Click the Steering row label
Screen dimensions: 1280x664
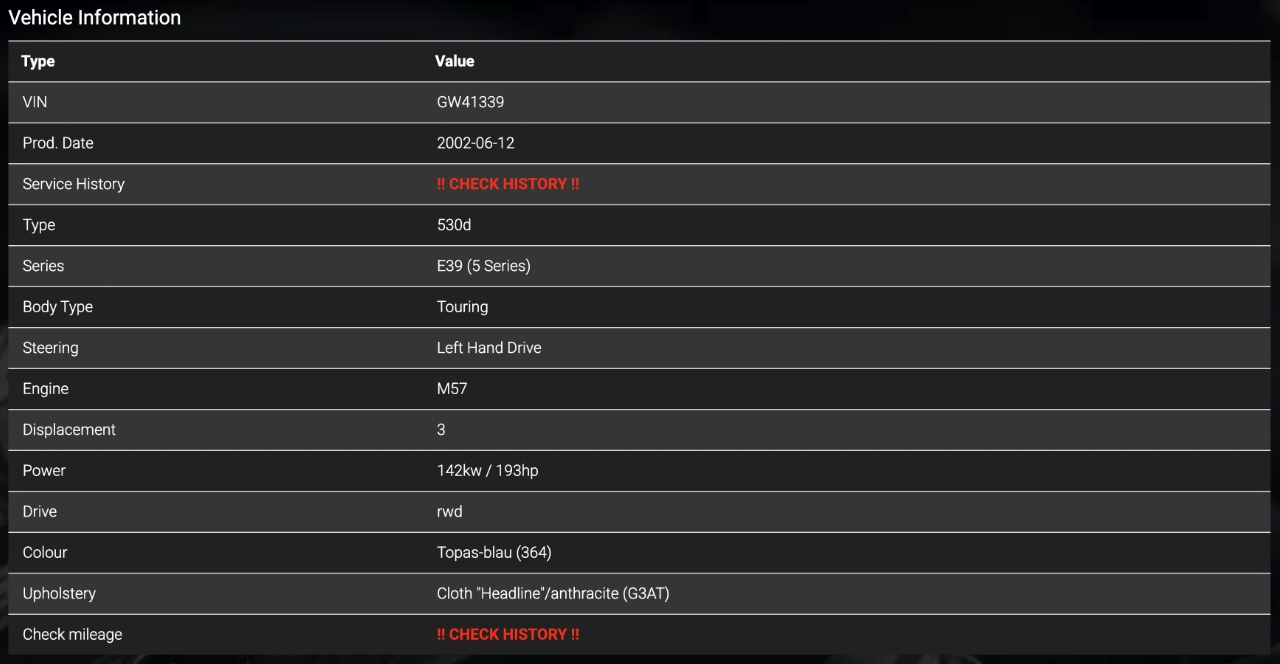click(50, 348)
